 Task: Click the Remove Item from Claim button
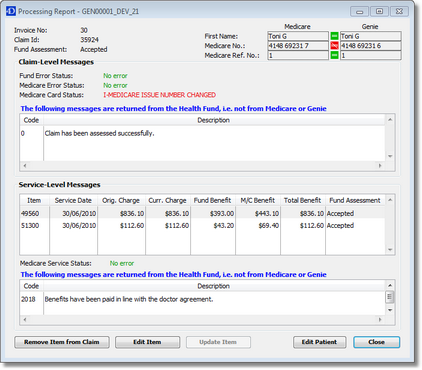coord(62,342)
